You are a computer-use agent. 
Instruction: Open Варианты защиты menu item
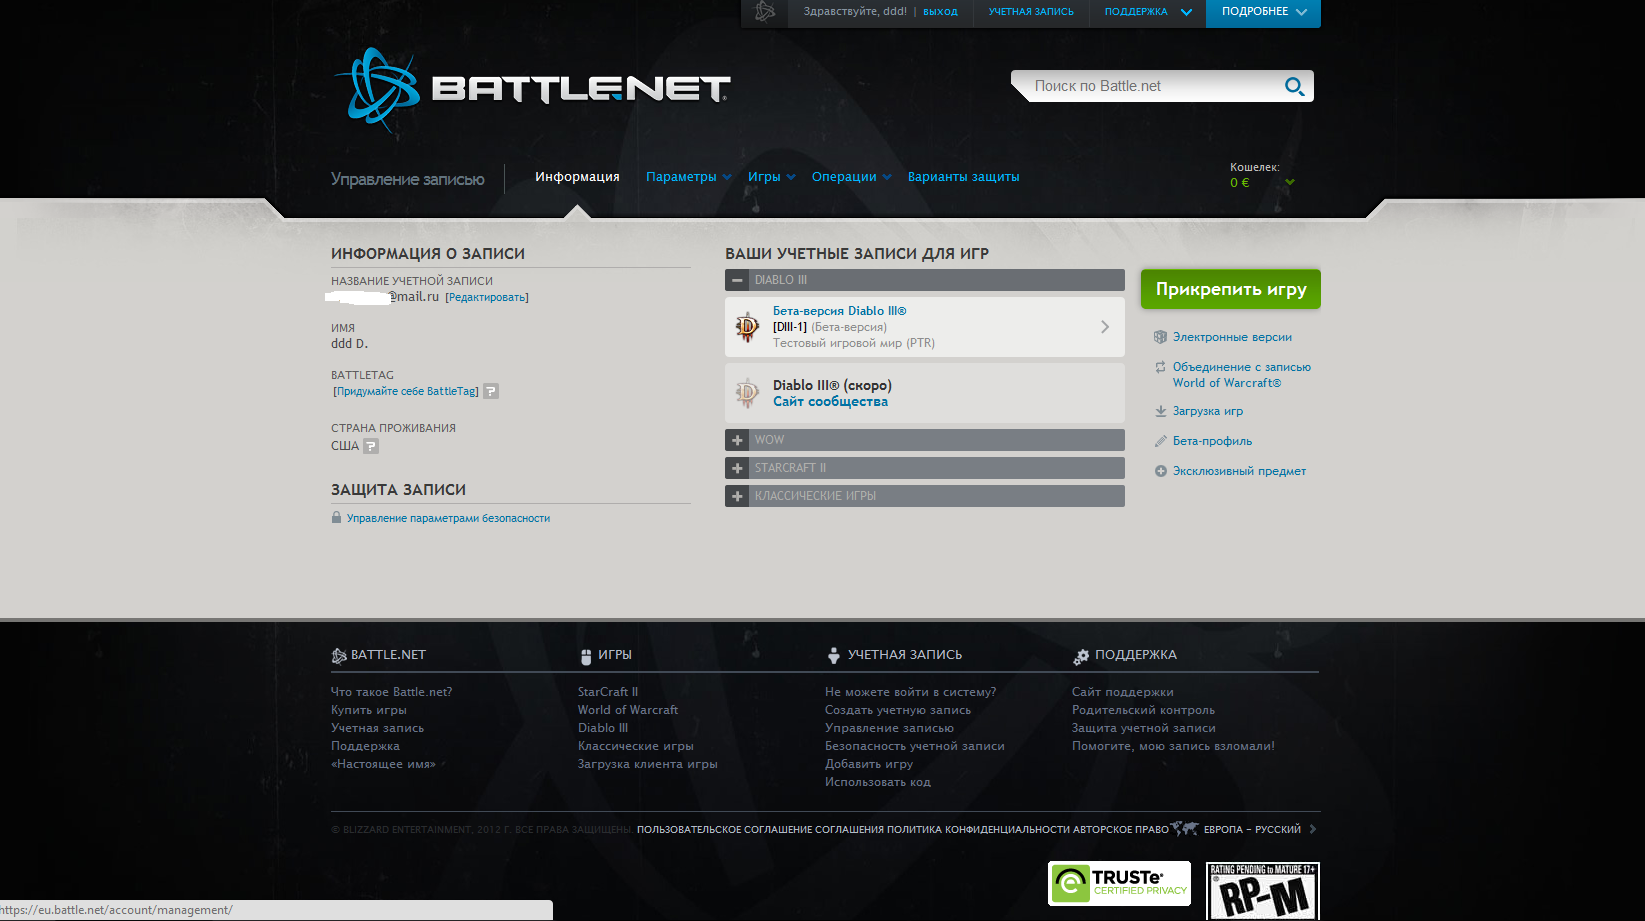tap(964, 177)
